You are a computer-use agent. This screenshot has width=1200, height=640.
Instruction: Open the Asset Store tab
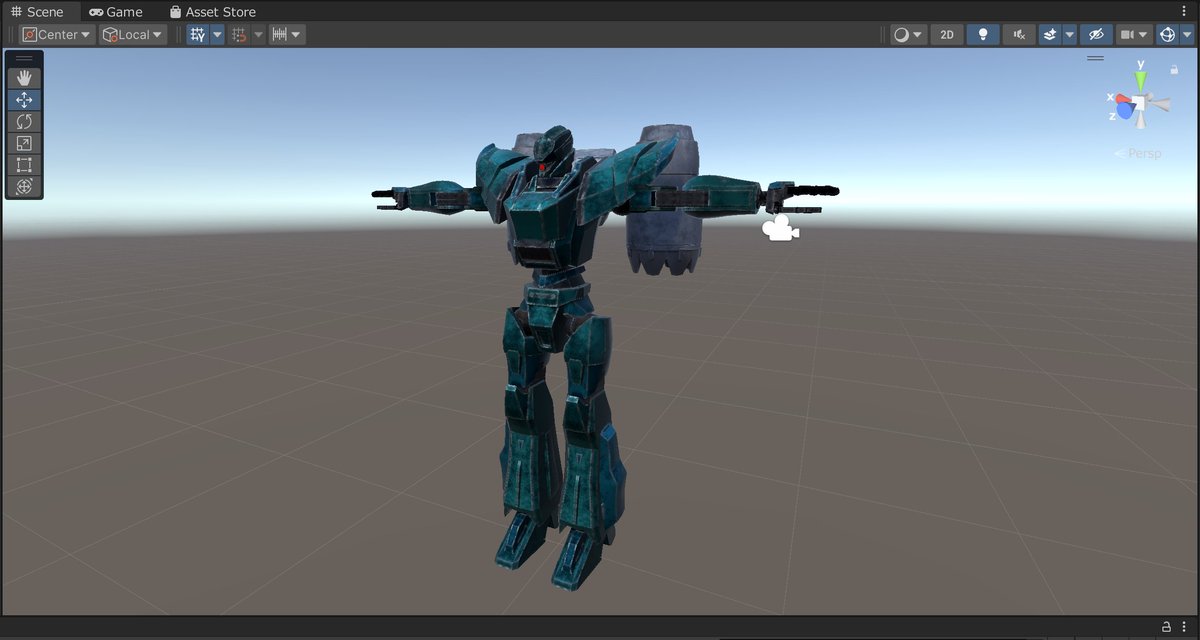212,12
